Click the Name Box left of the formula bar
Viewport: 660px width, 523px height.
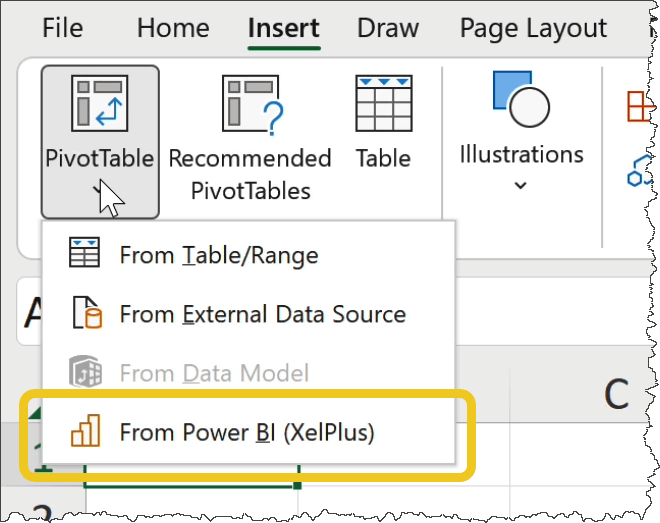[30, 314]
